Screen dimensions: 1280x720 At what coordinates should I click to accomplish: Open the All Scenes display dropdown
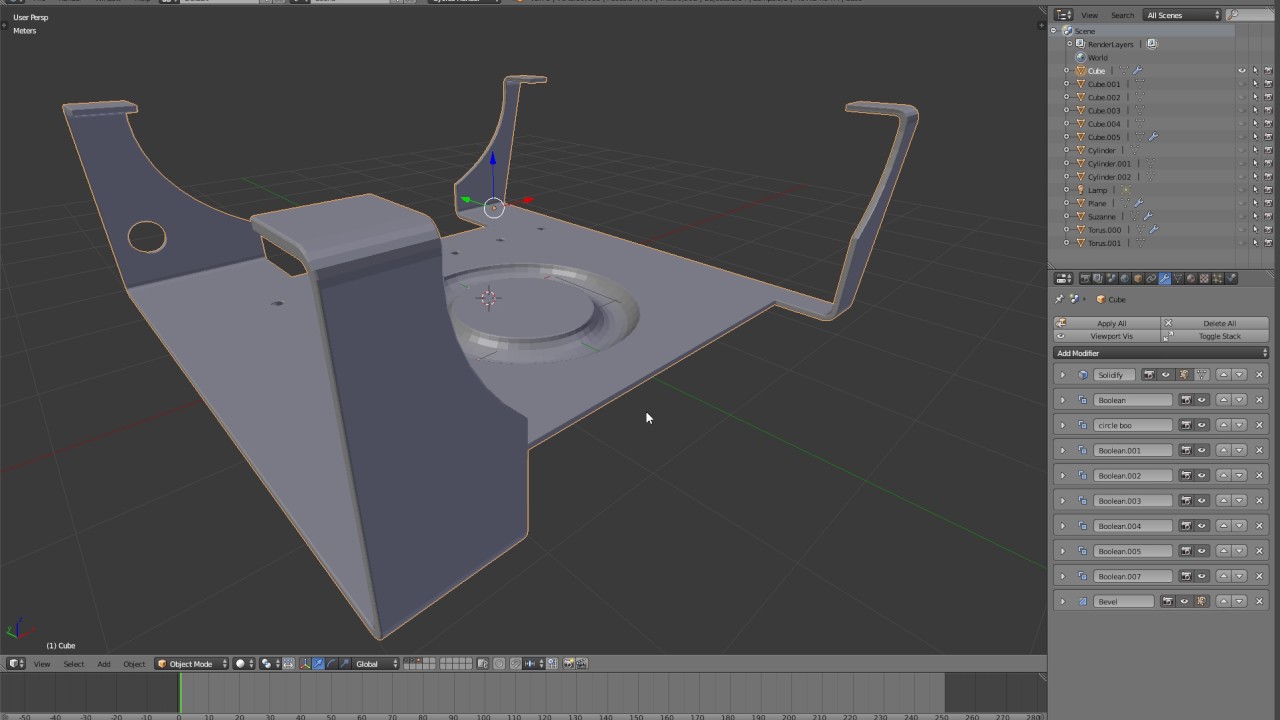pyautogui.click(x=1183, y=15)
